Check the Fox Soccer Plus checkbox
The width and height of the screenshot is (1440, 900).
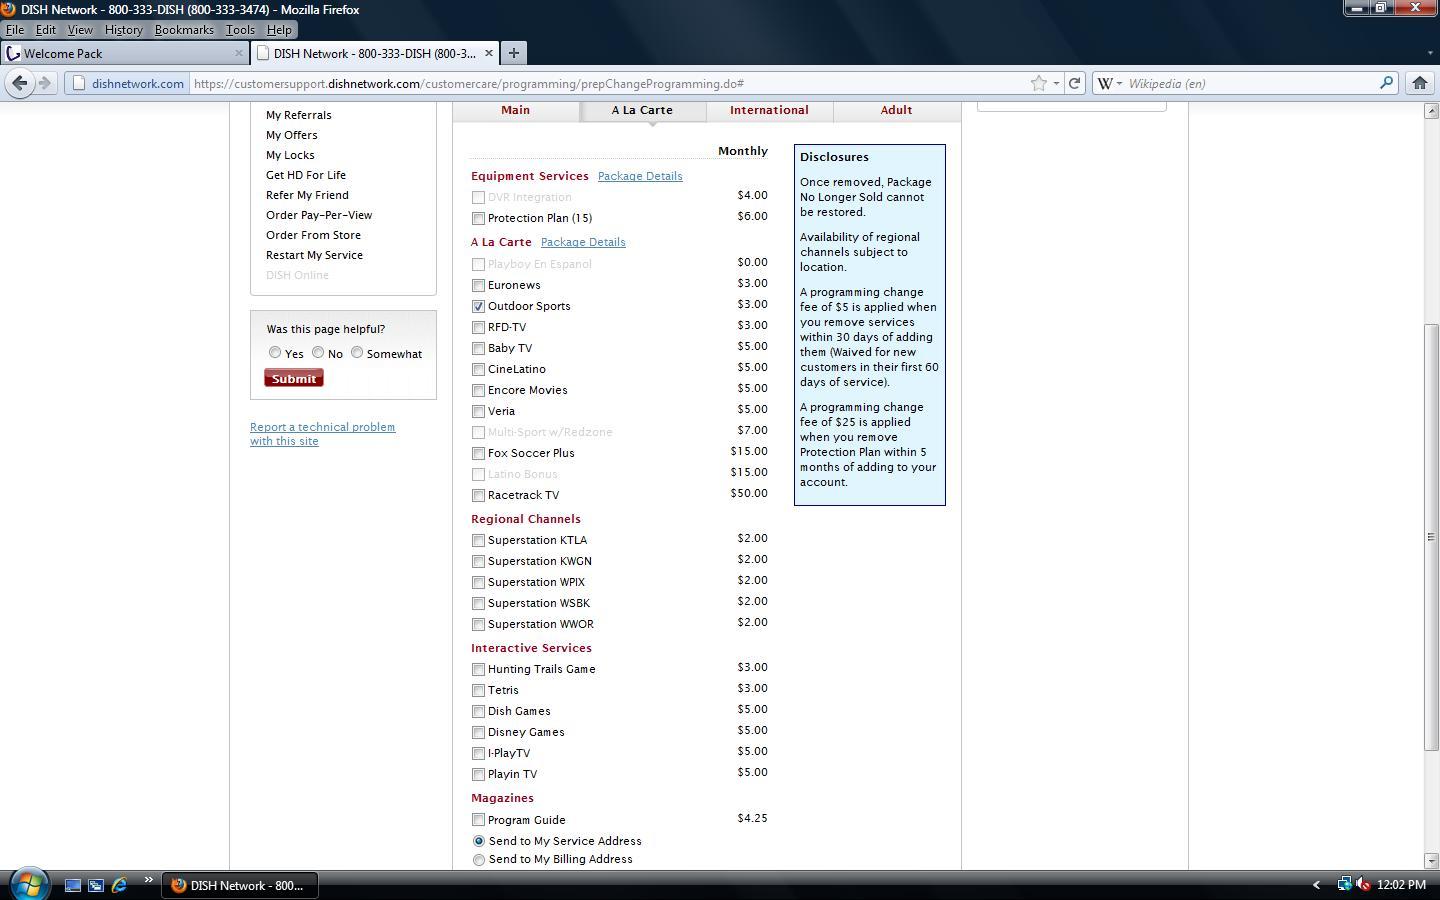(x=478, y=453)
